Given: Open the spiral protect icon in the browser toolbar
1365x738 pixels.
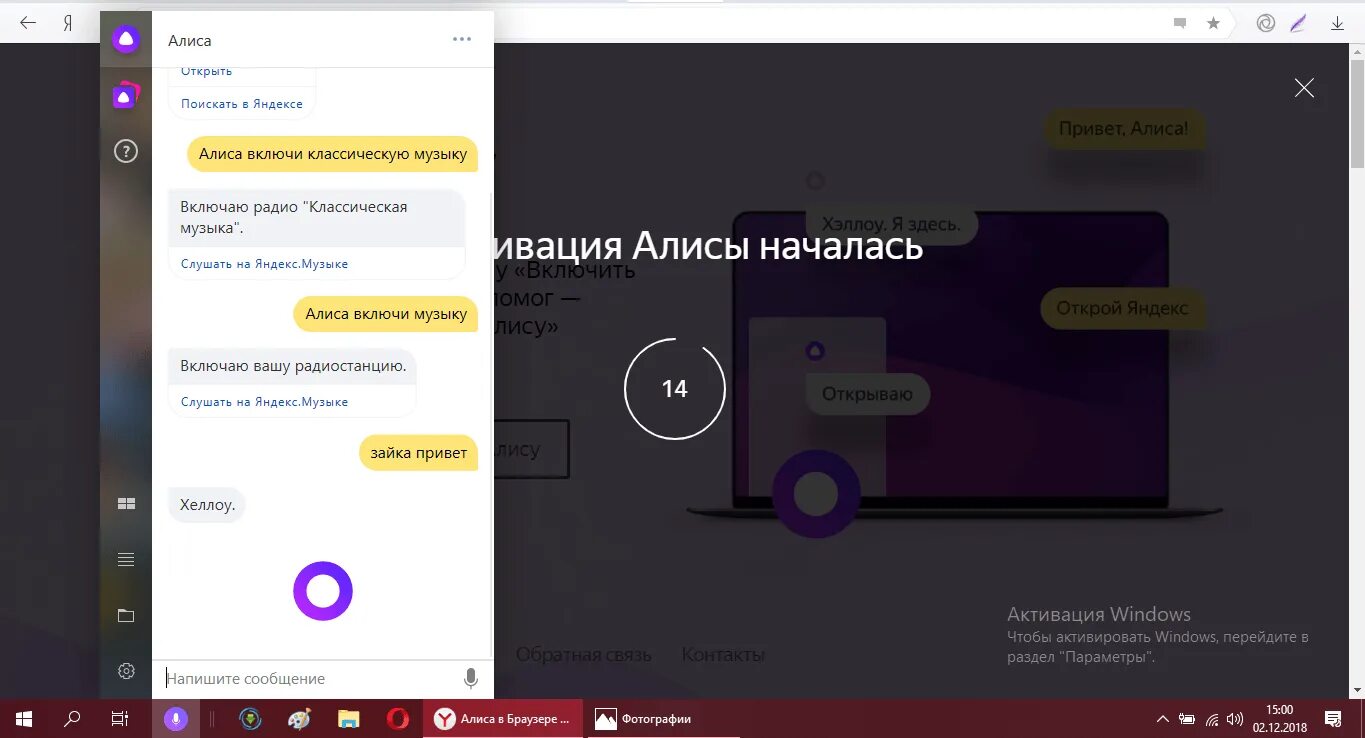Looking at the screenshot, I should [x=1266, y=23].
